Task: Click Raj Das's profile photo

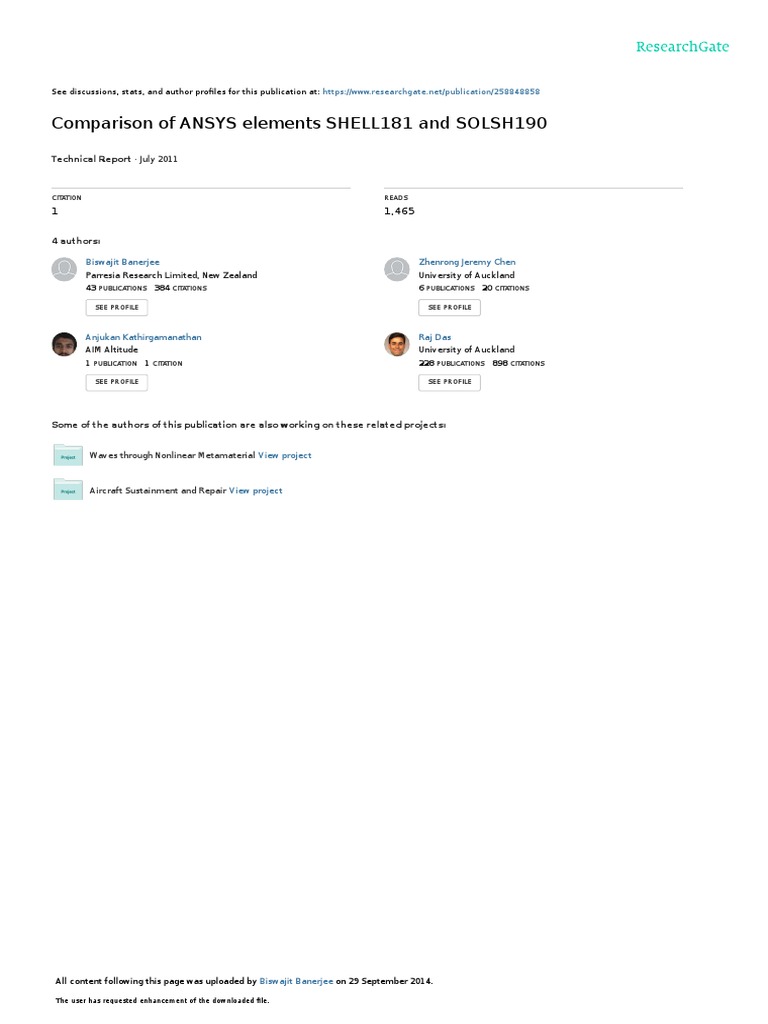Action: click(x=397, y=344)
